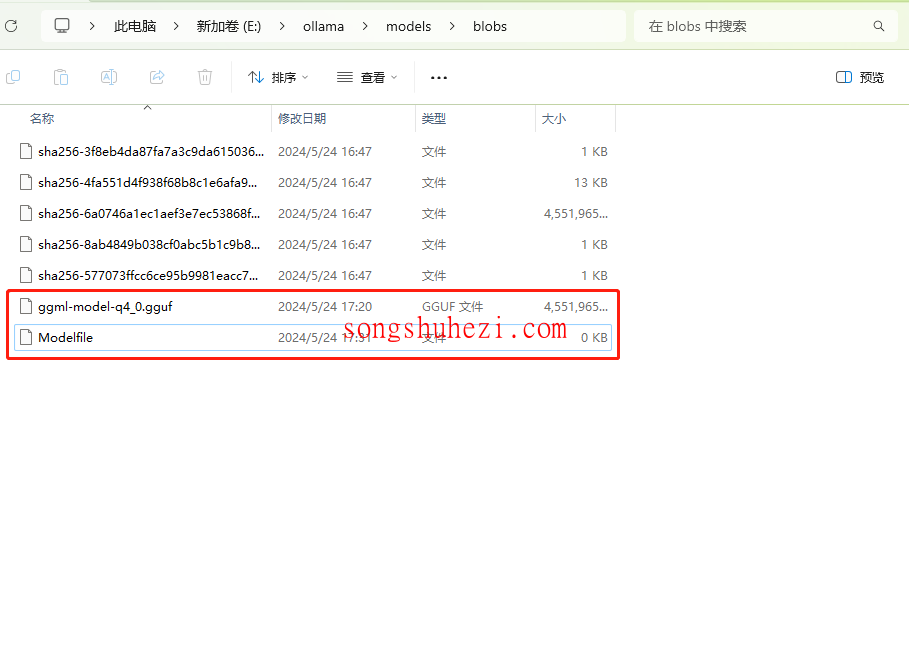Click the paste clipboard icon

(x=61, y=77)
